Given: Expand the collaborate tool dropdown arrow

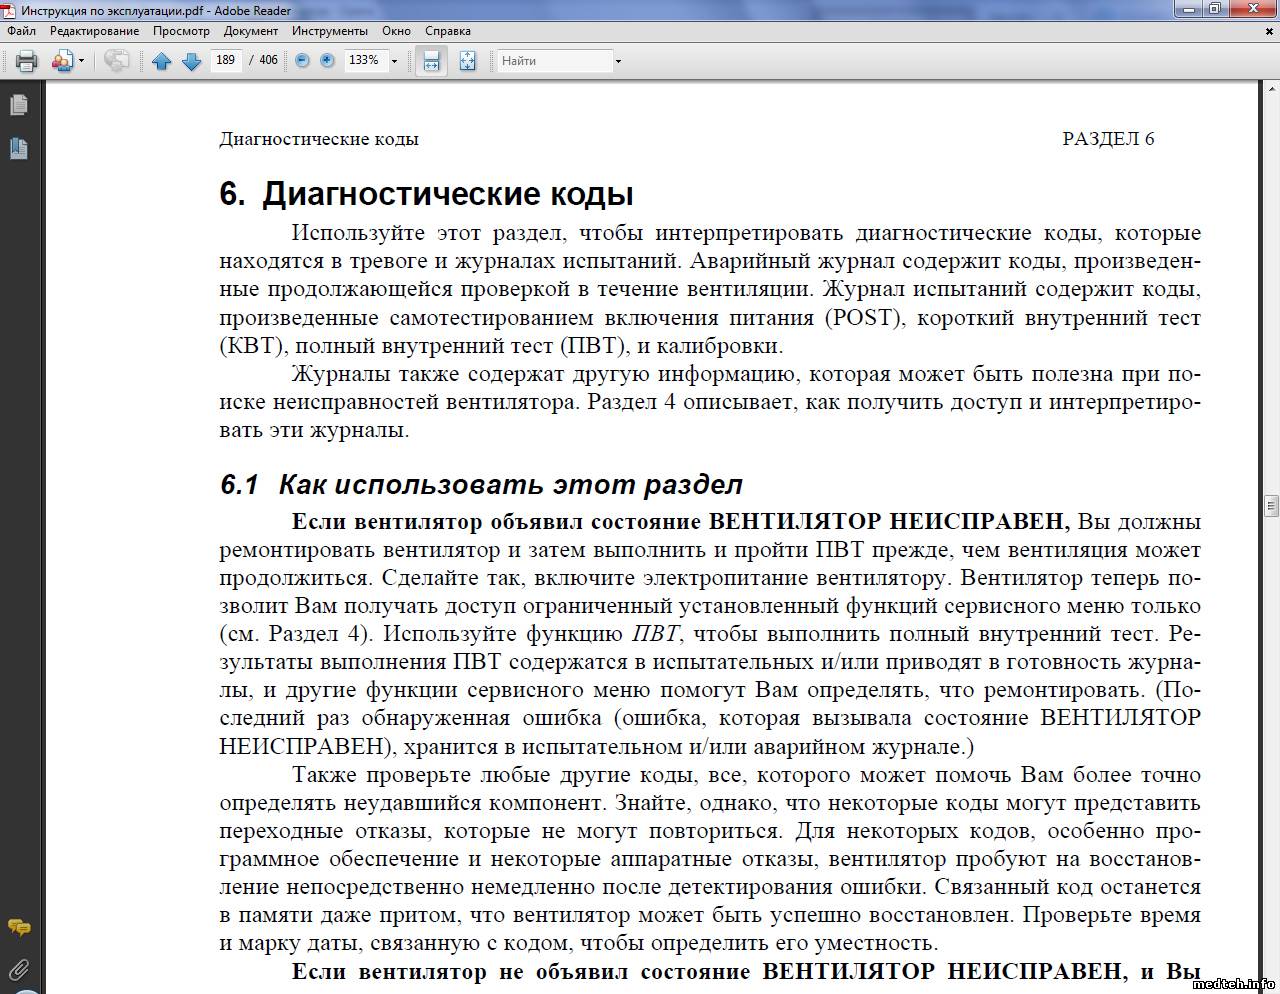Looking at the screenshot, I should (x=81, y=61).
